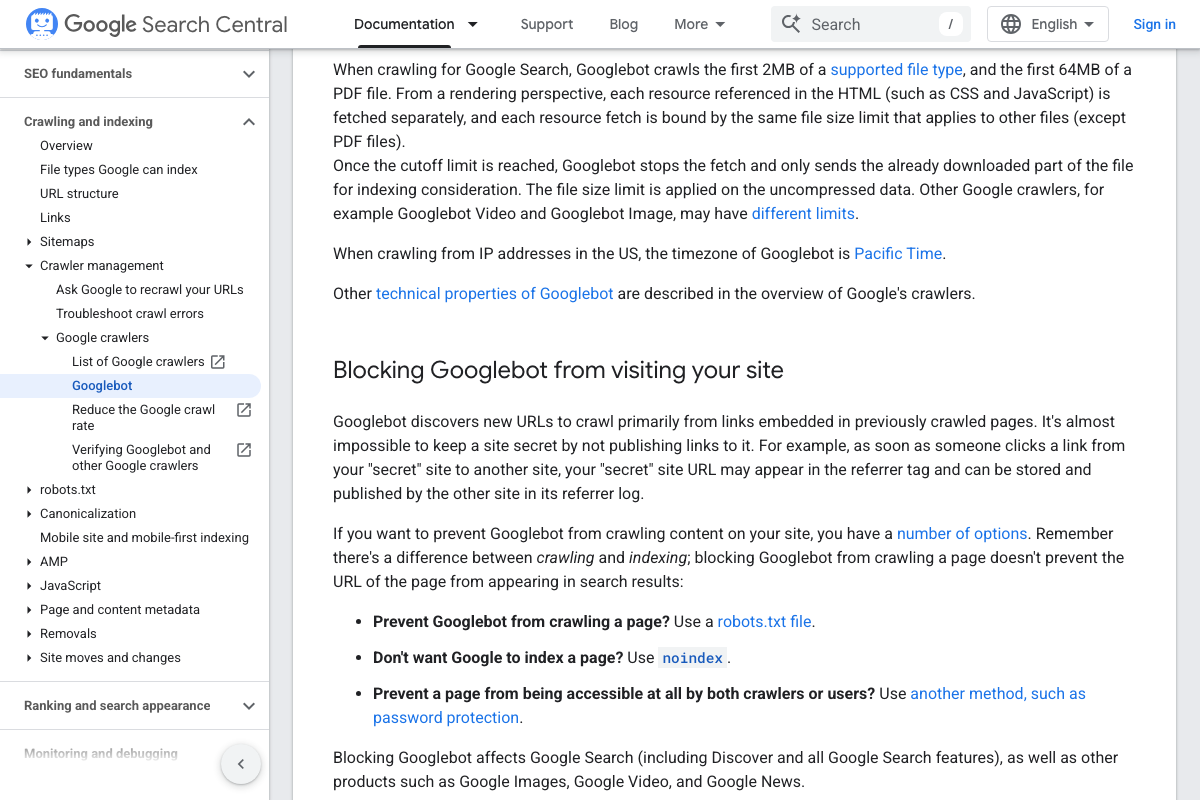Image resolution: width=1200 pixels, height=800 pixels.
Task: Click the slash keyboard shortcut badge in search
Action: point(950,24)
